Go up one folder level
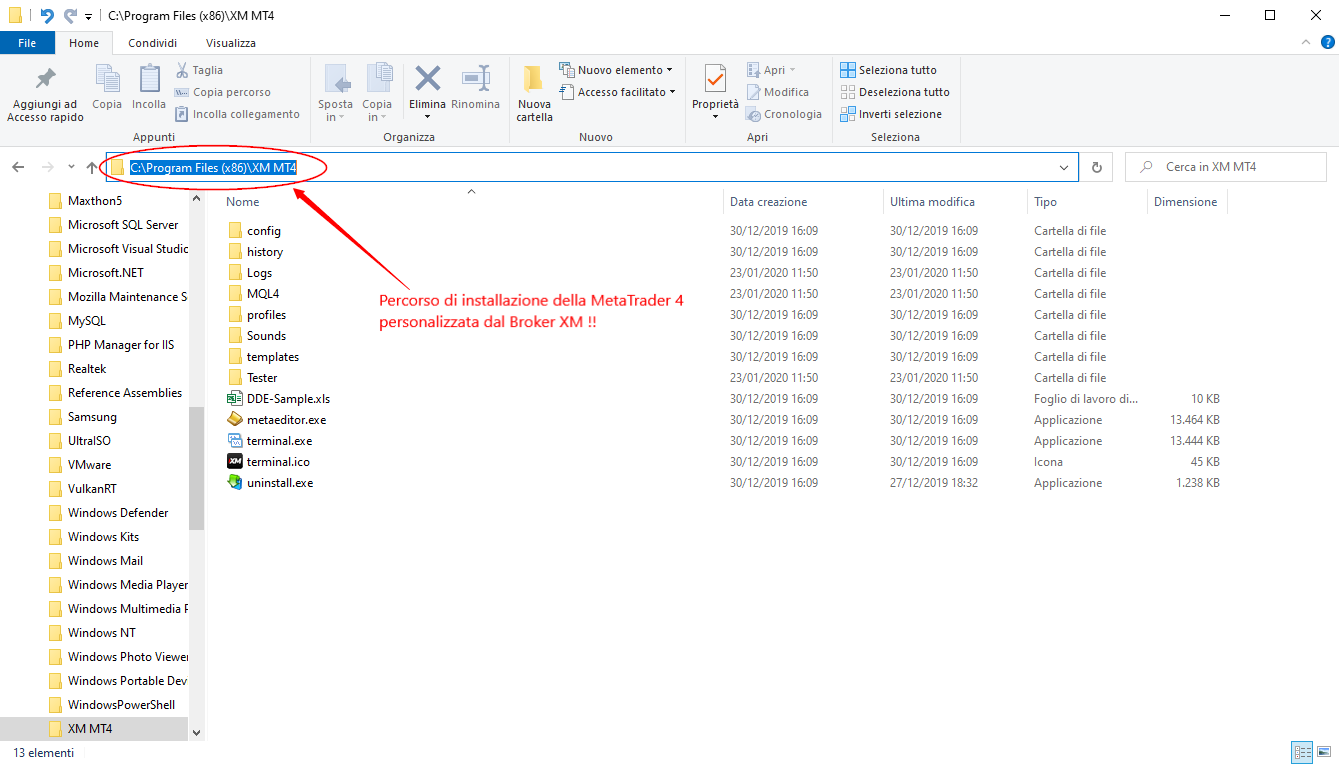Image resolution: width=1339 pixels, height=765 pixels. pyautogui.click(x=92, y=167)
